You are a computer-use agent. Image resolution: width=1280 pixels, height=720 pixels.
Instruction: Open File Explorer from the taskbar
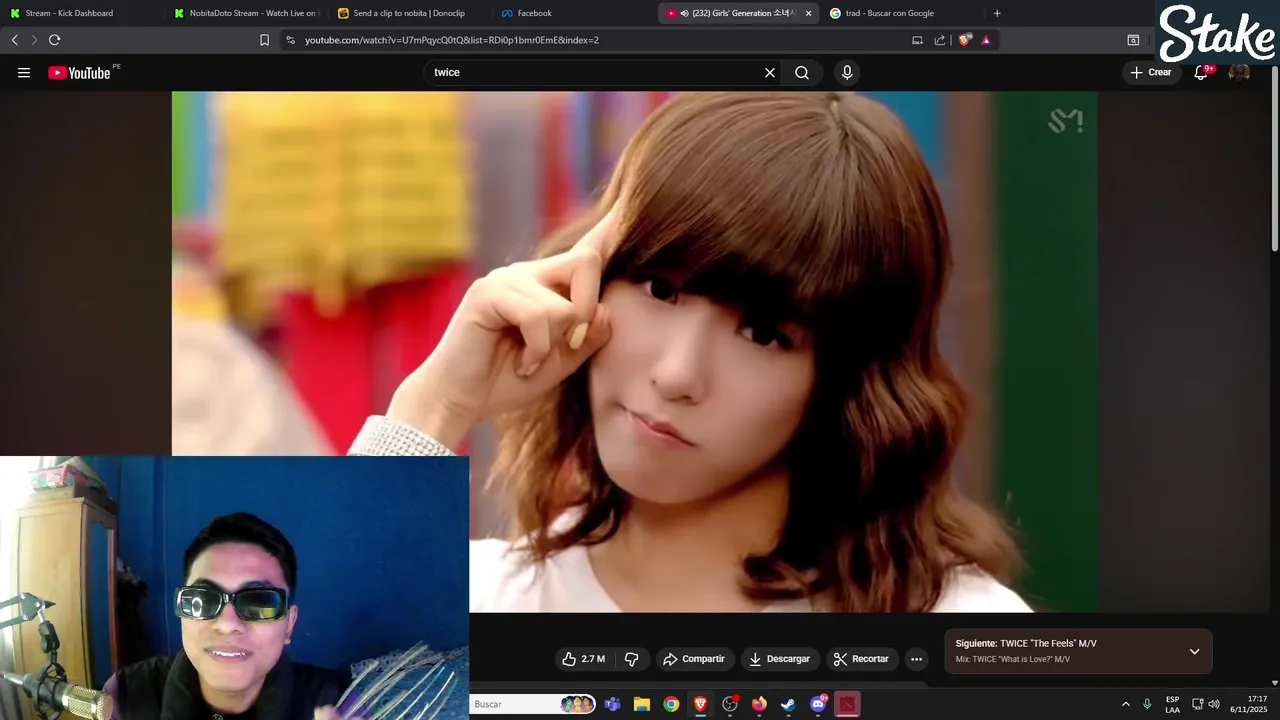click(642, 704)
